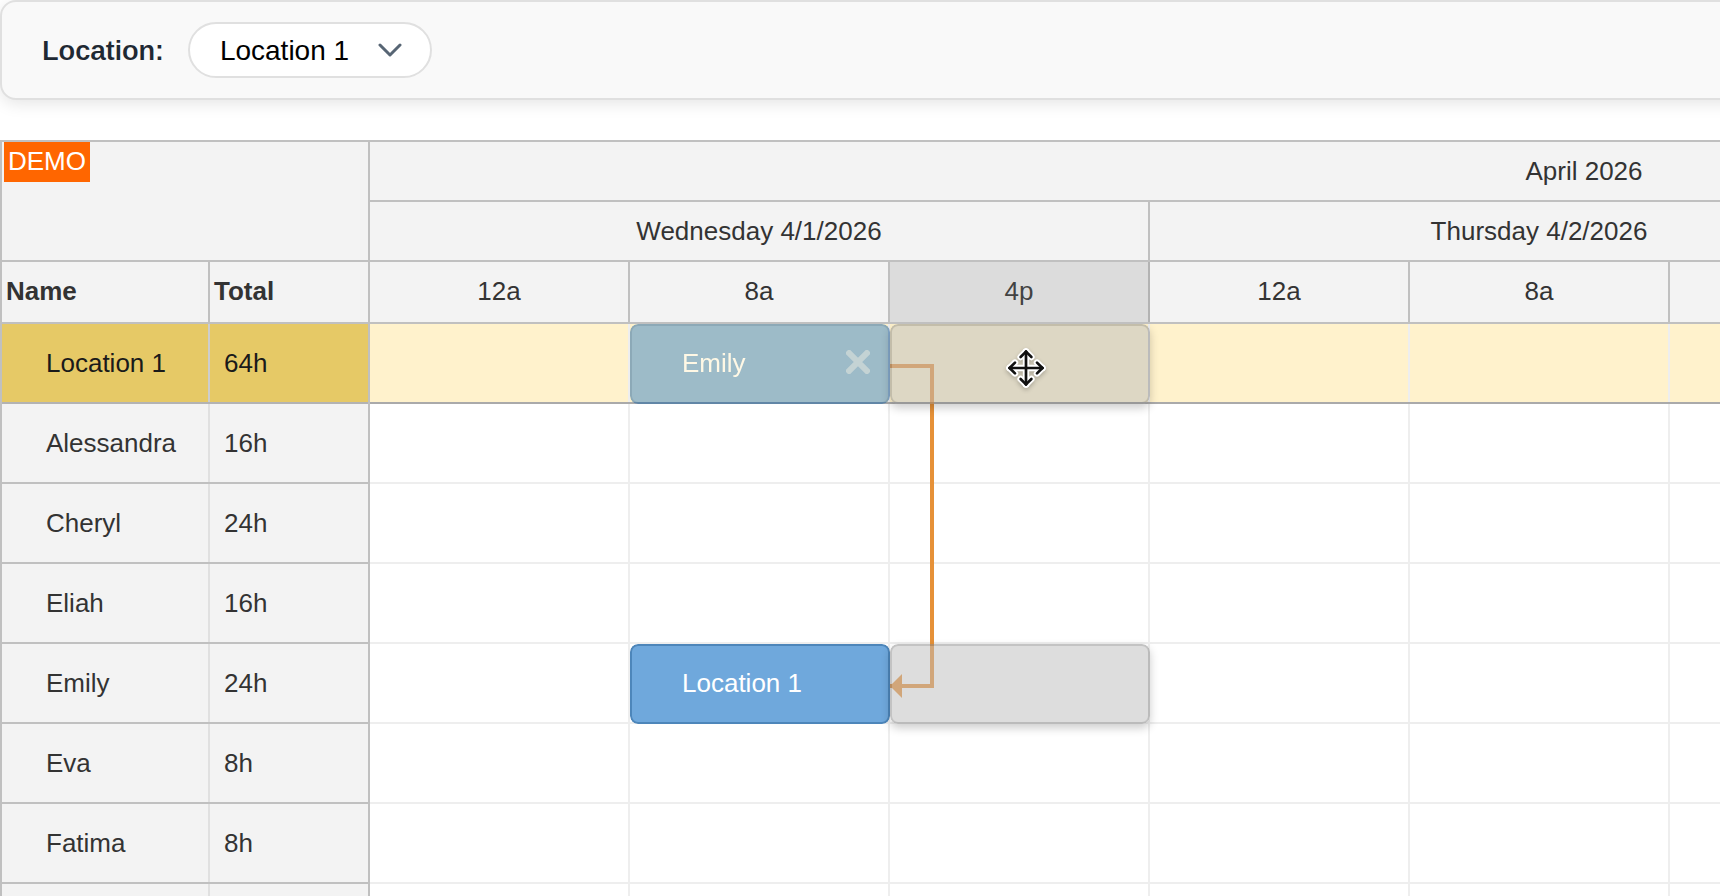The image size is (1720, 896).
Task: Click the Wednesday 4/1/2026 header
Action: point(758,231)
